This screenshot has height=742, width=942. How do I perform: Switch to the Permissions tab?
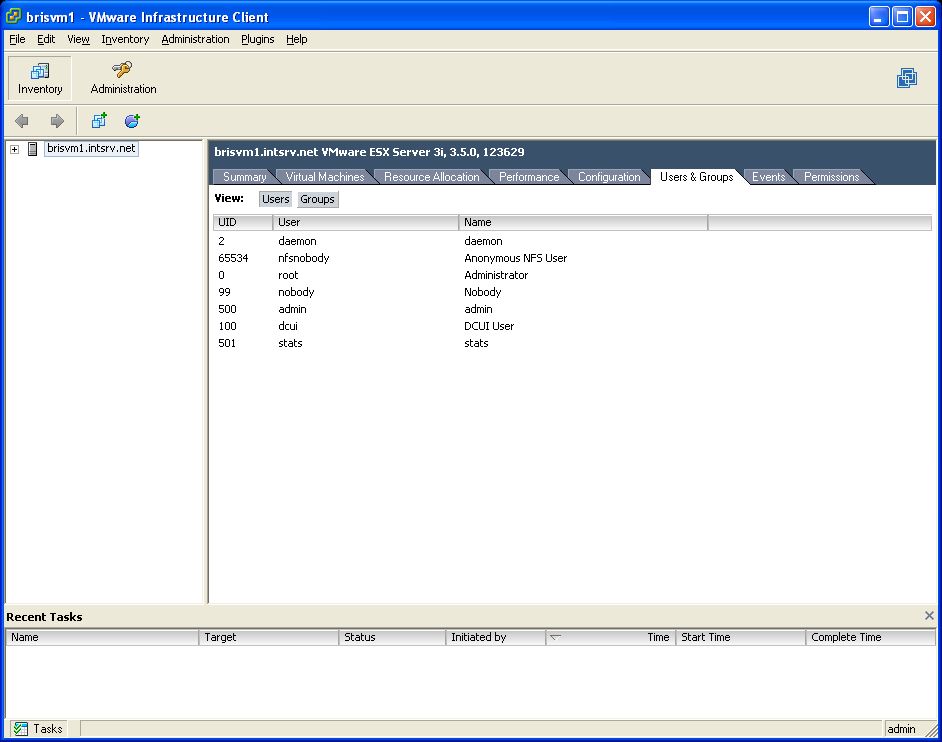(831, 177)
